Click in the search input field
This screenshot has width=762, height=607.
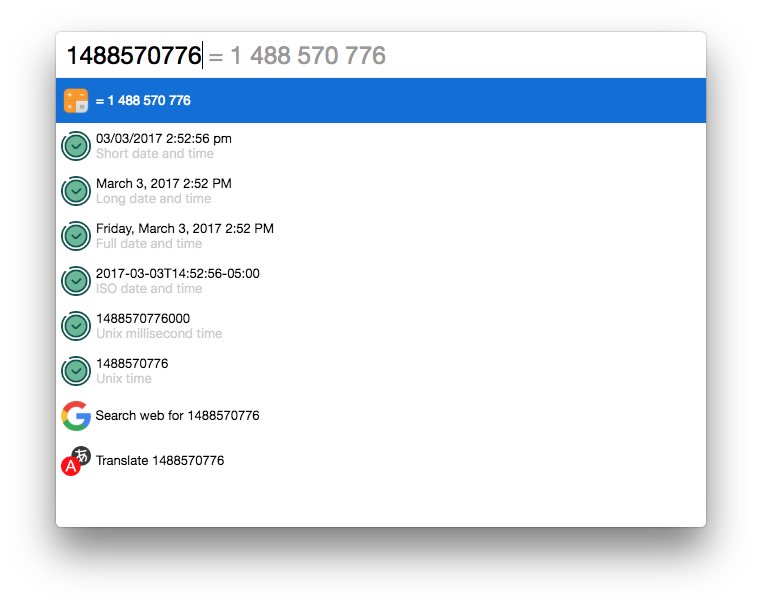pos(381,55)
